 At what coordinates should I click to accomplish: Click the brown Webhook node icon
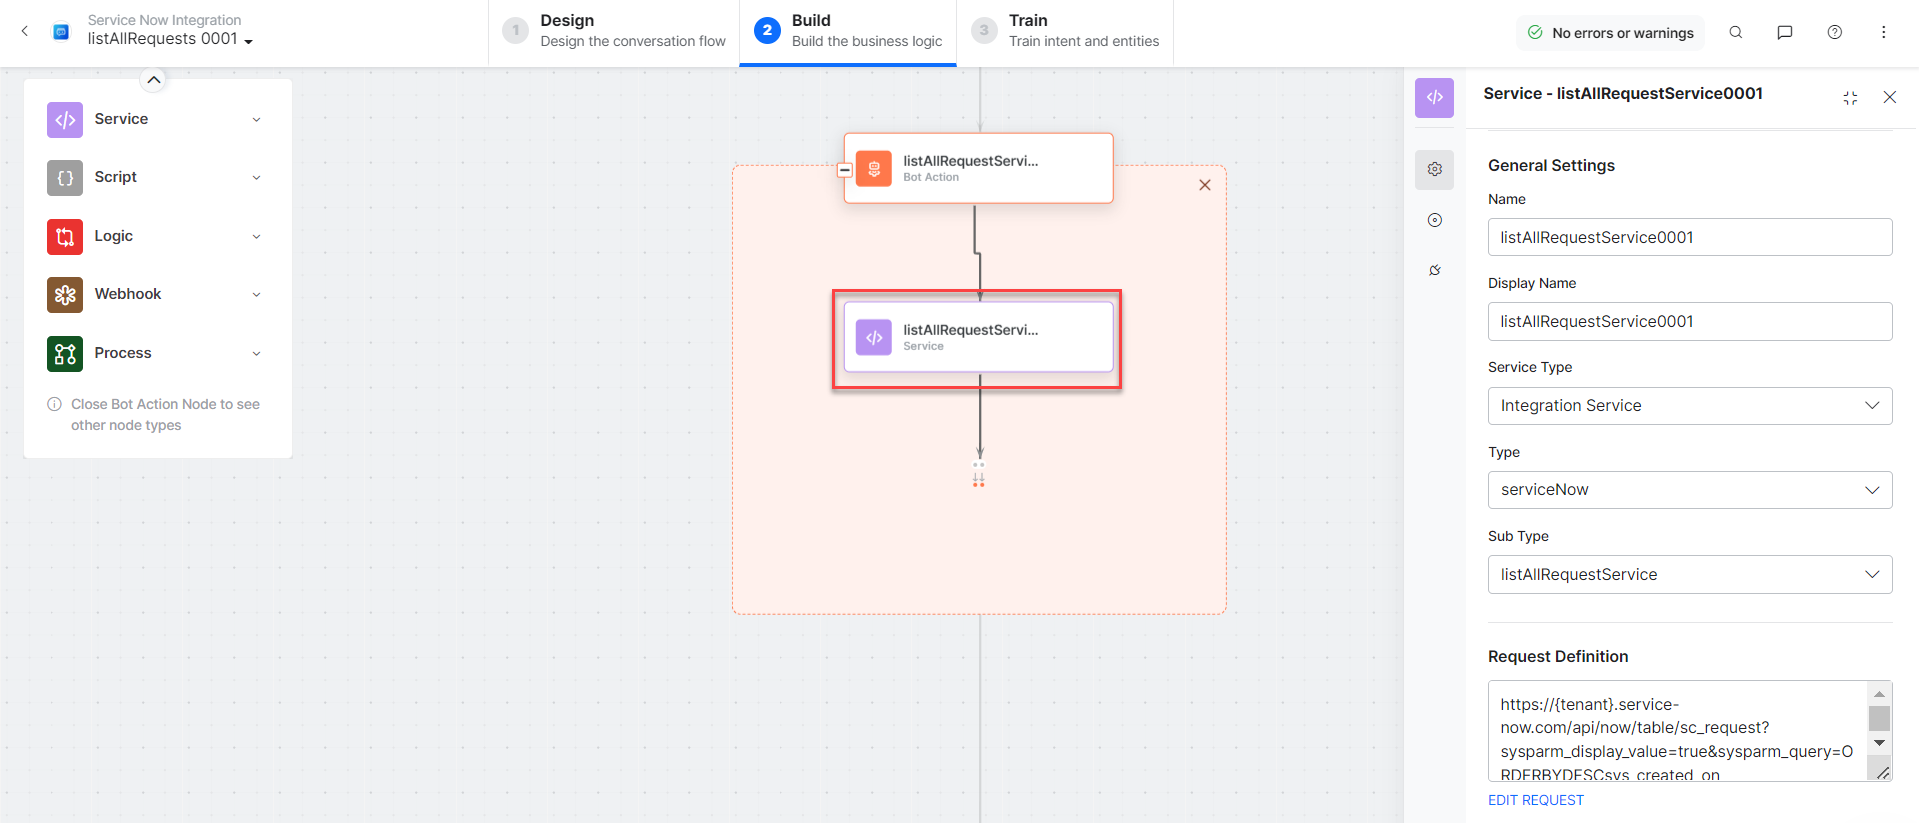[65, 295]
